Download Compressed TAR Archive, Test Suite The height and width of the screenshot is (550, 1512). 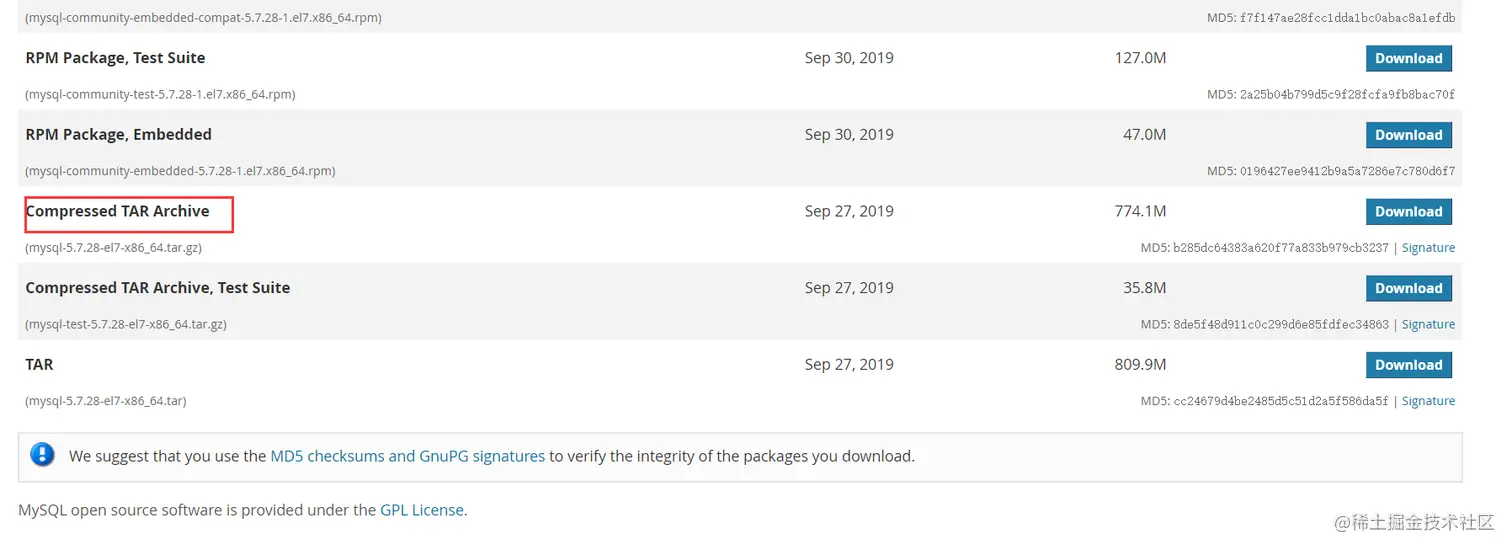click(1408, 288)
